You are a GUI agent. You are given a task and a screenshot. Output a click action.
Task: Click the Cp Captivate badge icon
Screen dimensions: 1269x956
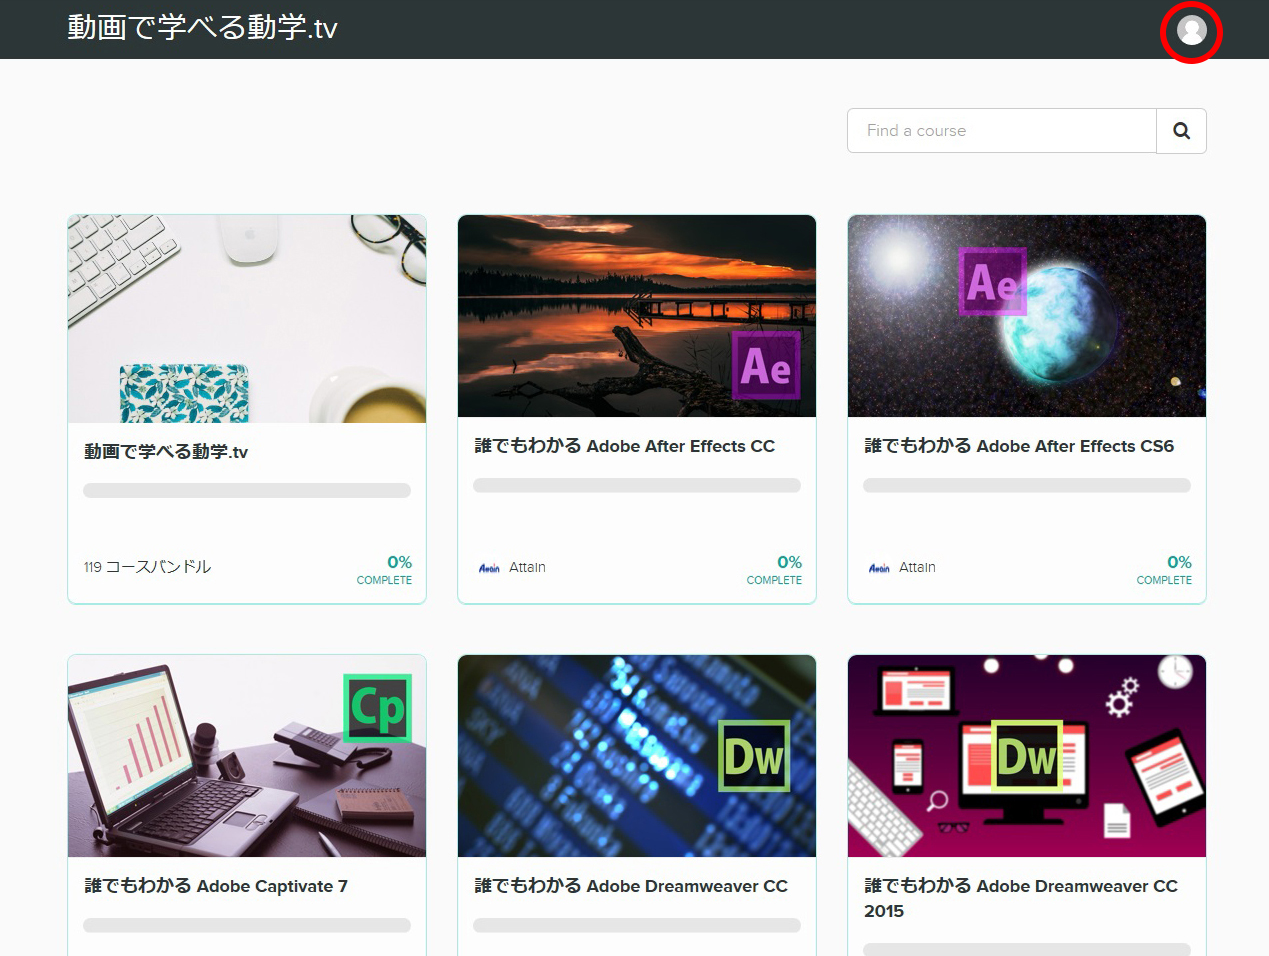point(378,709)
